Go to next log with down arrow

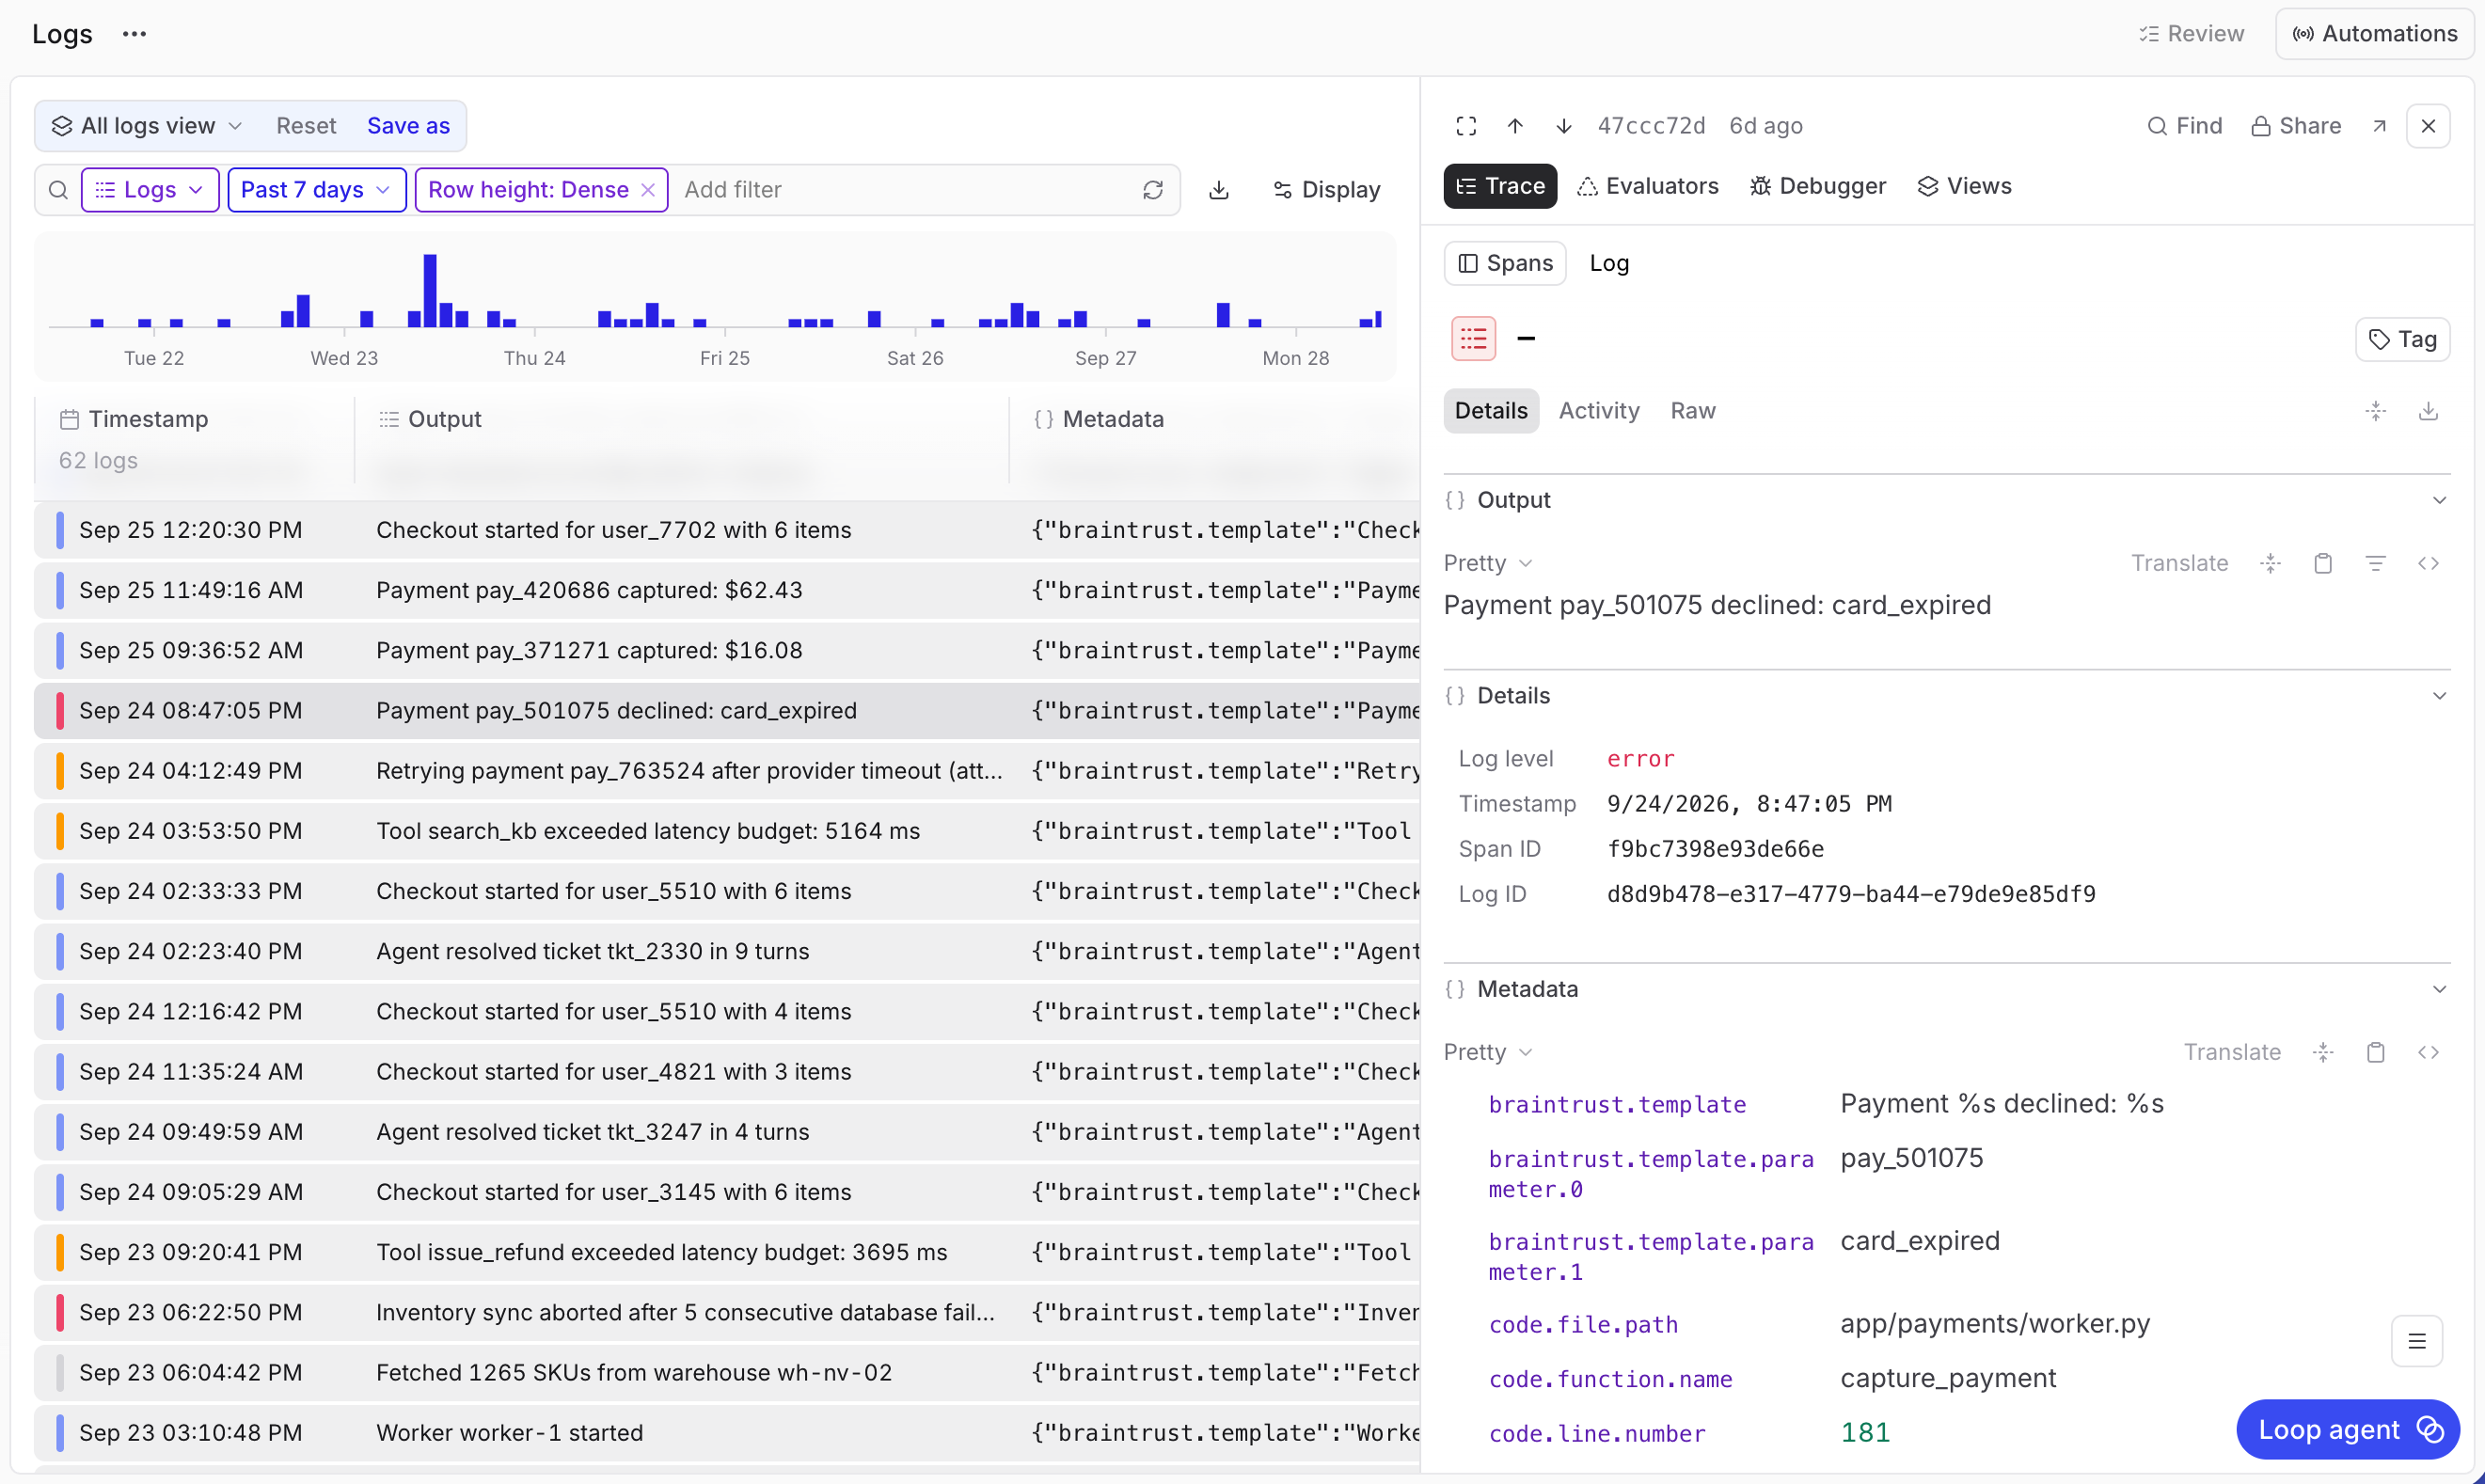1564,126
